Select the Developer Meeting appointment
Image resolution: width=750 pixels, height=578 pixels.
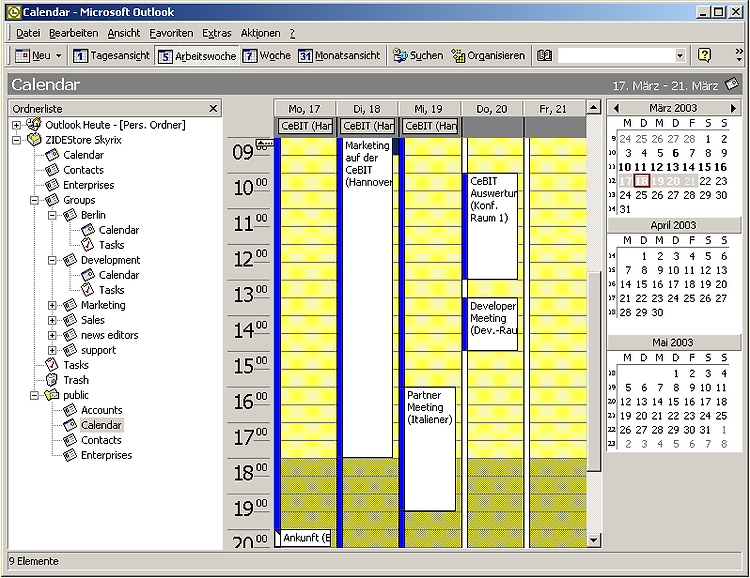tap(492, 324)
